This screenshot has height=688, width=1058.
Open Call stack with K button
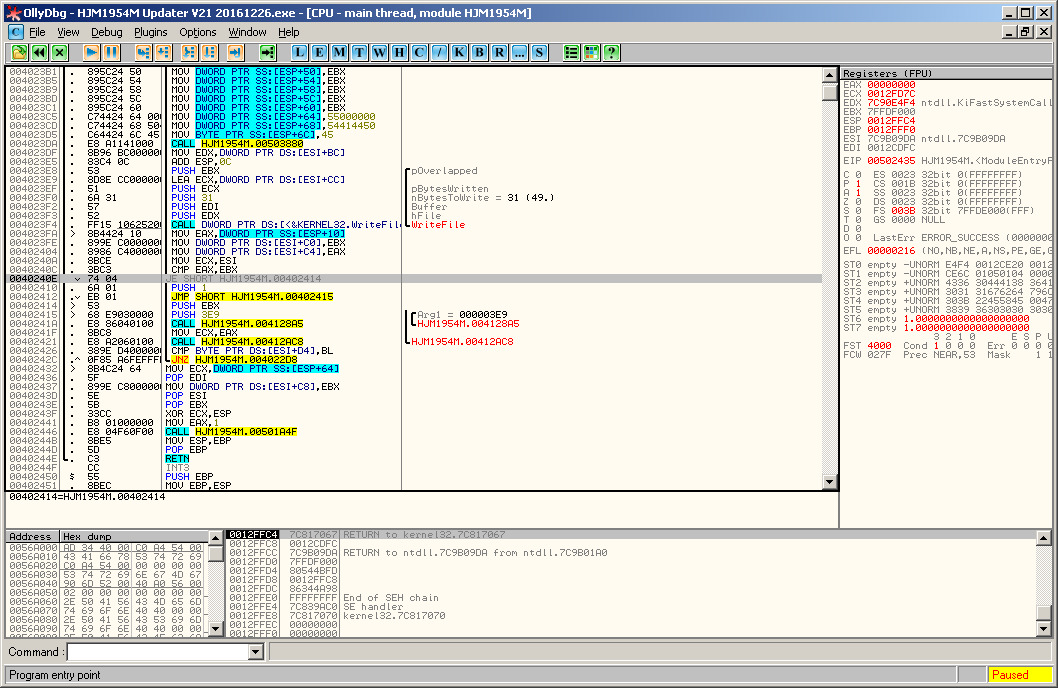tap(459, 52)
